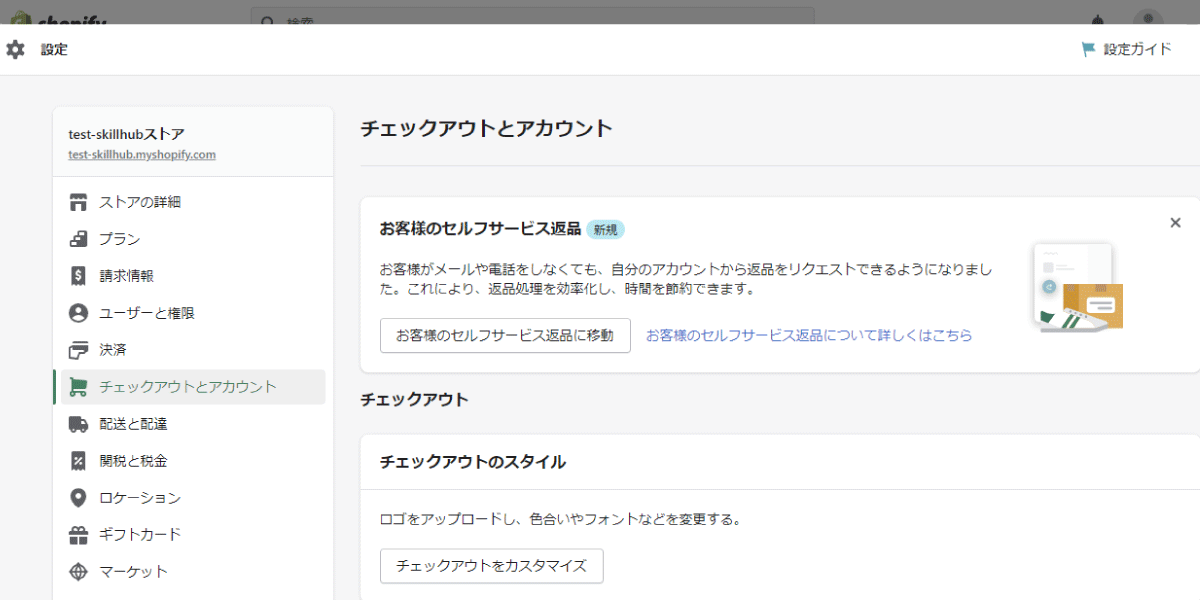Click the チェックアウトのスタイル heading
This screenshot has width=1200, height=600.
[x=473, y=462]
